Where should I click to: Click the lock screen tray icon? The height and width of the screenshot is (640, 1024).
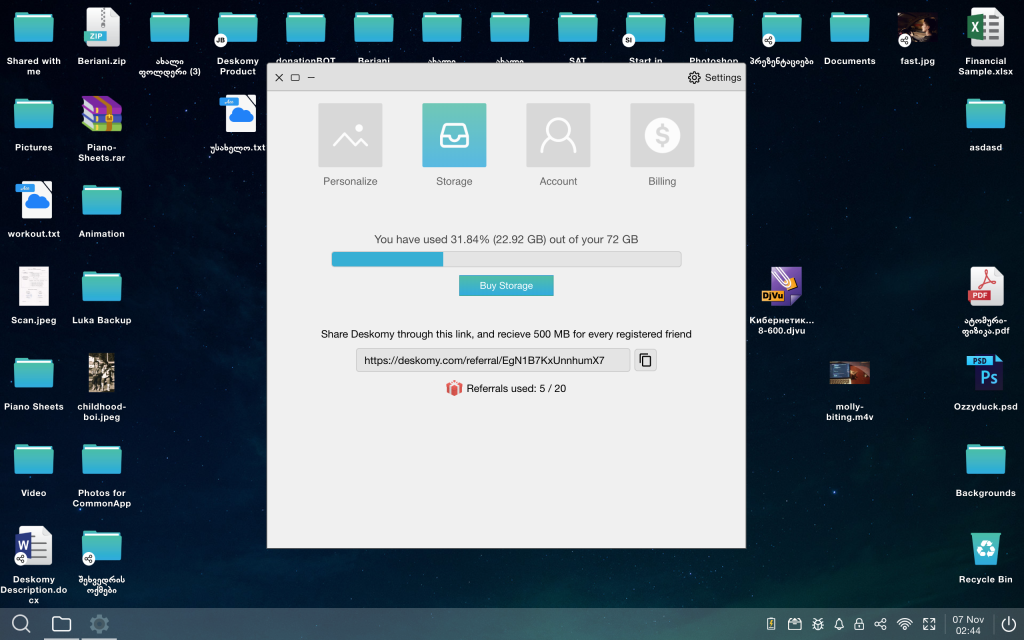[x=859, y=624]
